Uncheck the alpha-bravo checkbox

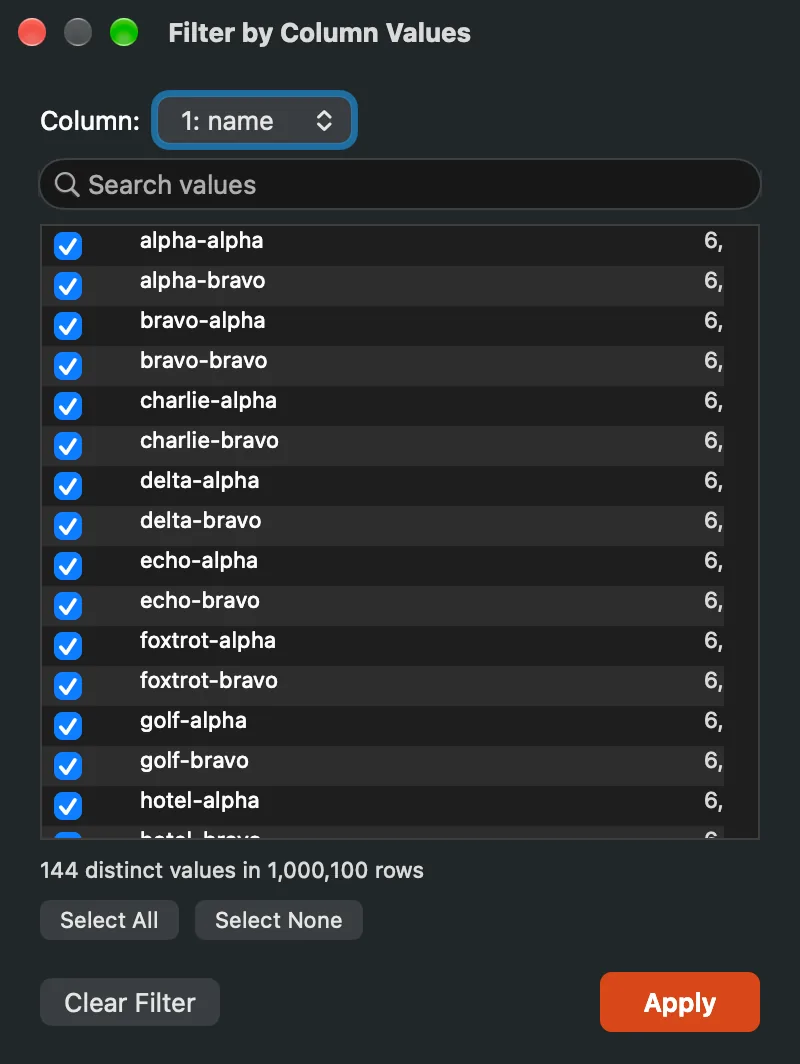point(68,286)
